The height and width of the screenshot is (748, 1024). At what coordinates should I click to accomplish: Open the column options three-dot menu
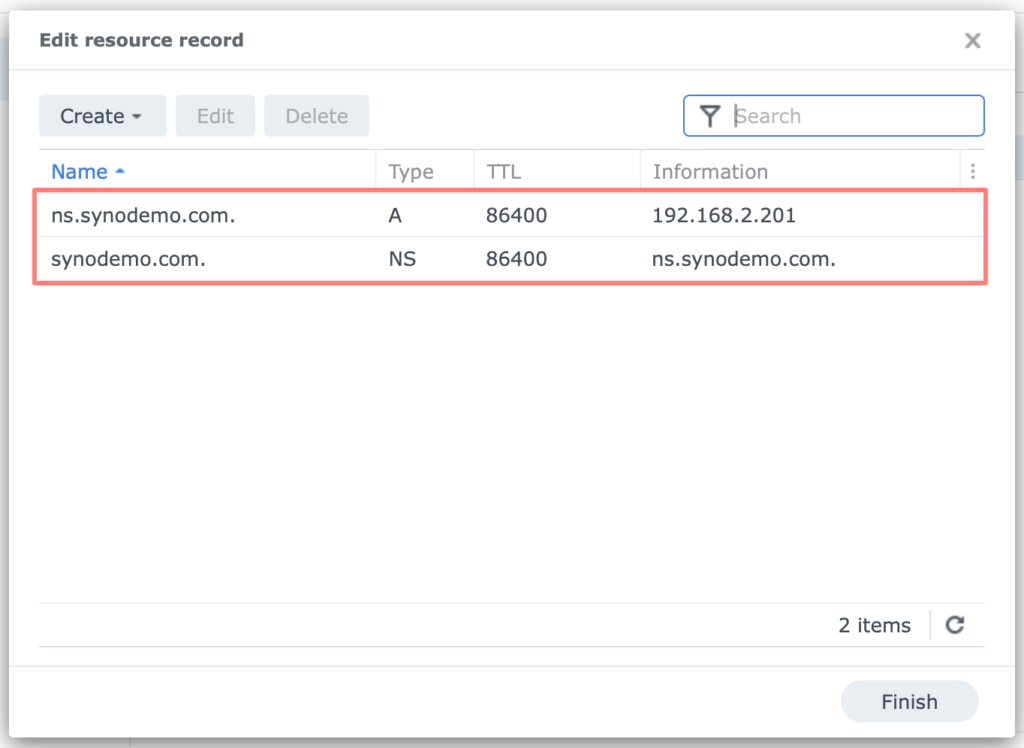pyautogui.click(x=972, y=171)
